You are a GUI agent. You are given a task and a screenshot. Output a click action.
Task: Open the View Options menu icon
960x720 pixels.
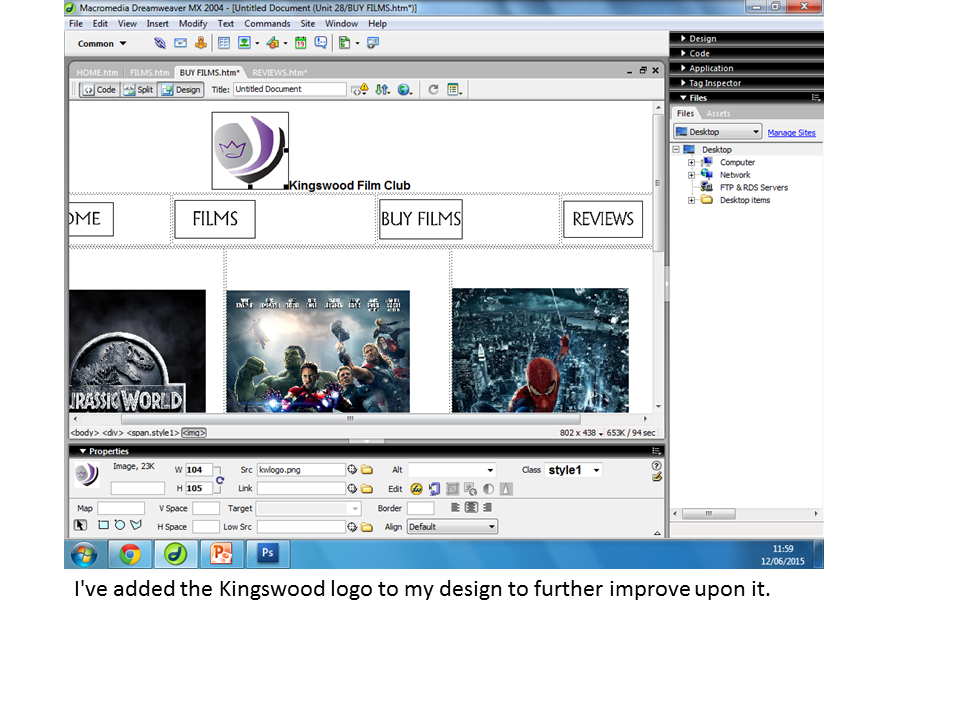454,89
